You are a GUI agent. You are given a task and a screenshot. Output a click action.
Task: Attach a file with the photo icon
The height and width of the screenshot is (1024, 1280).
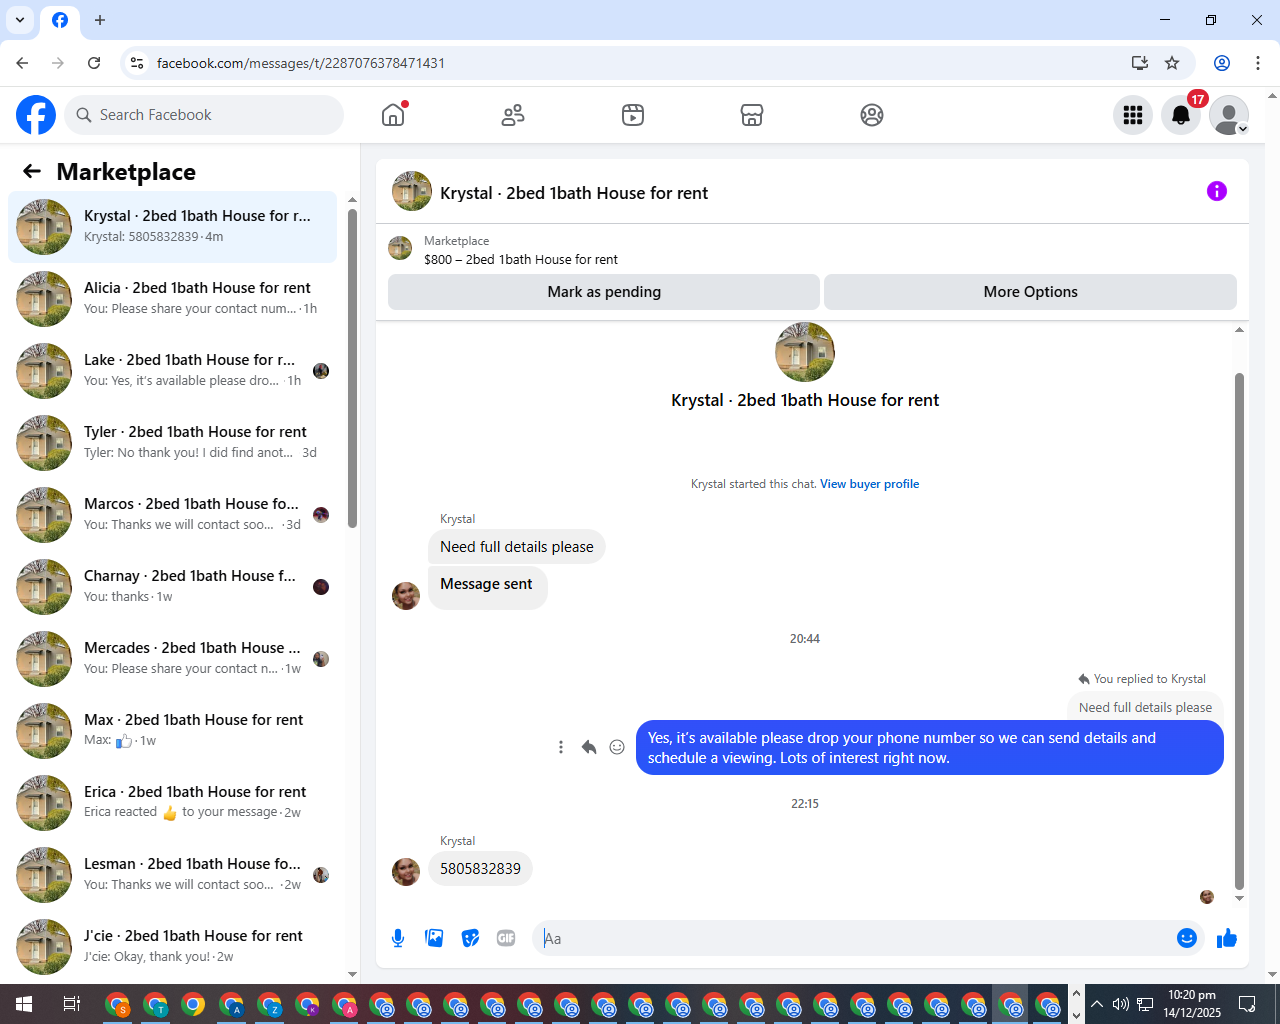coord(434,938)
